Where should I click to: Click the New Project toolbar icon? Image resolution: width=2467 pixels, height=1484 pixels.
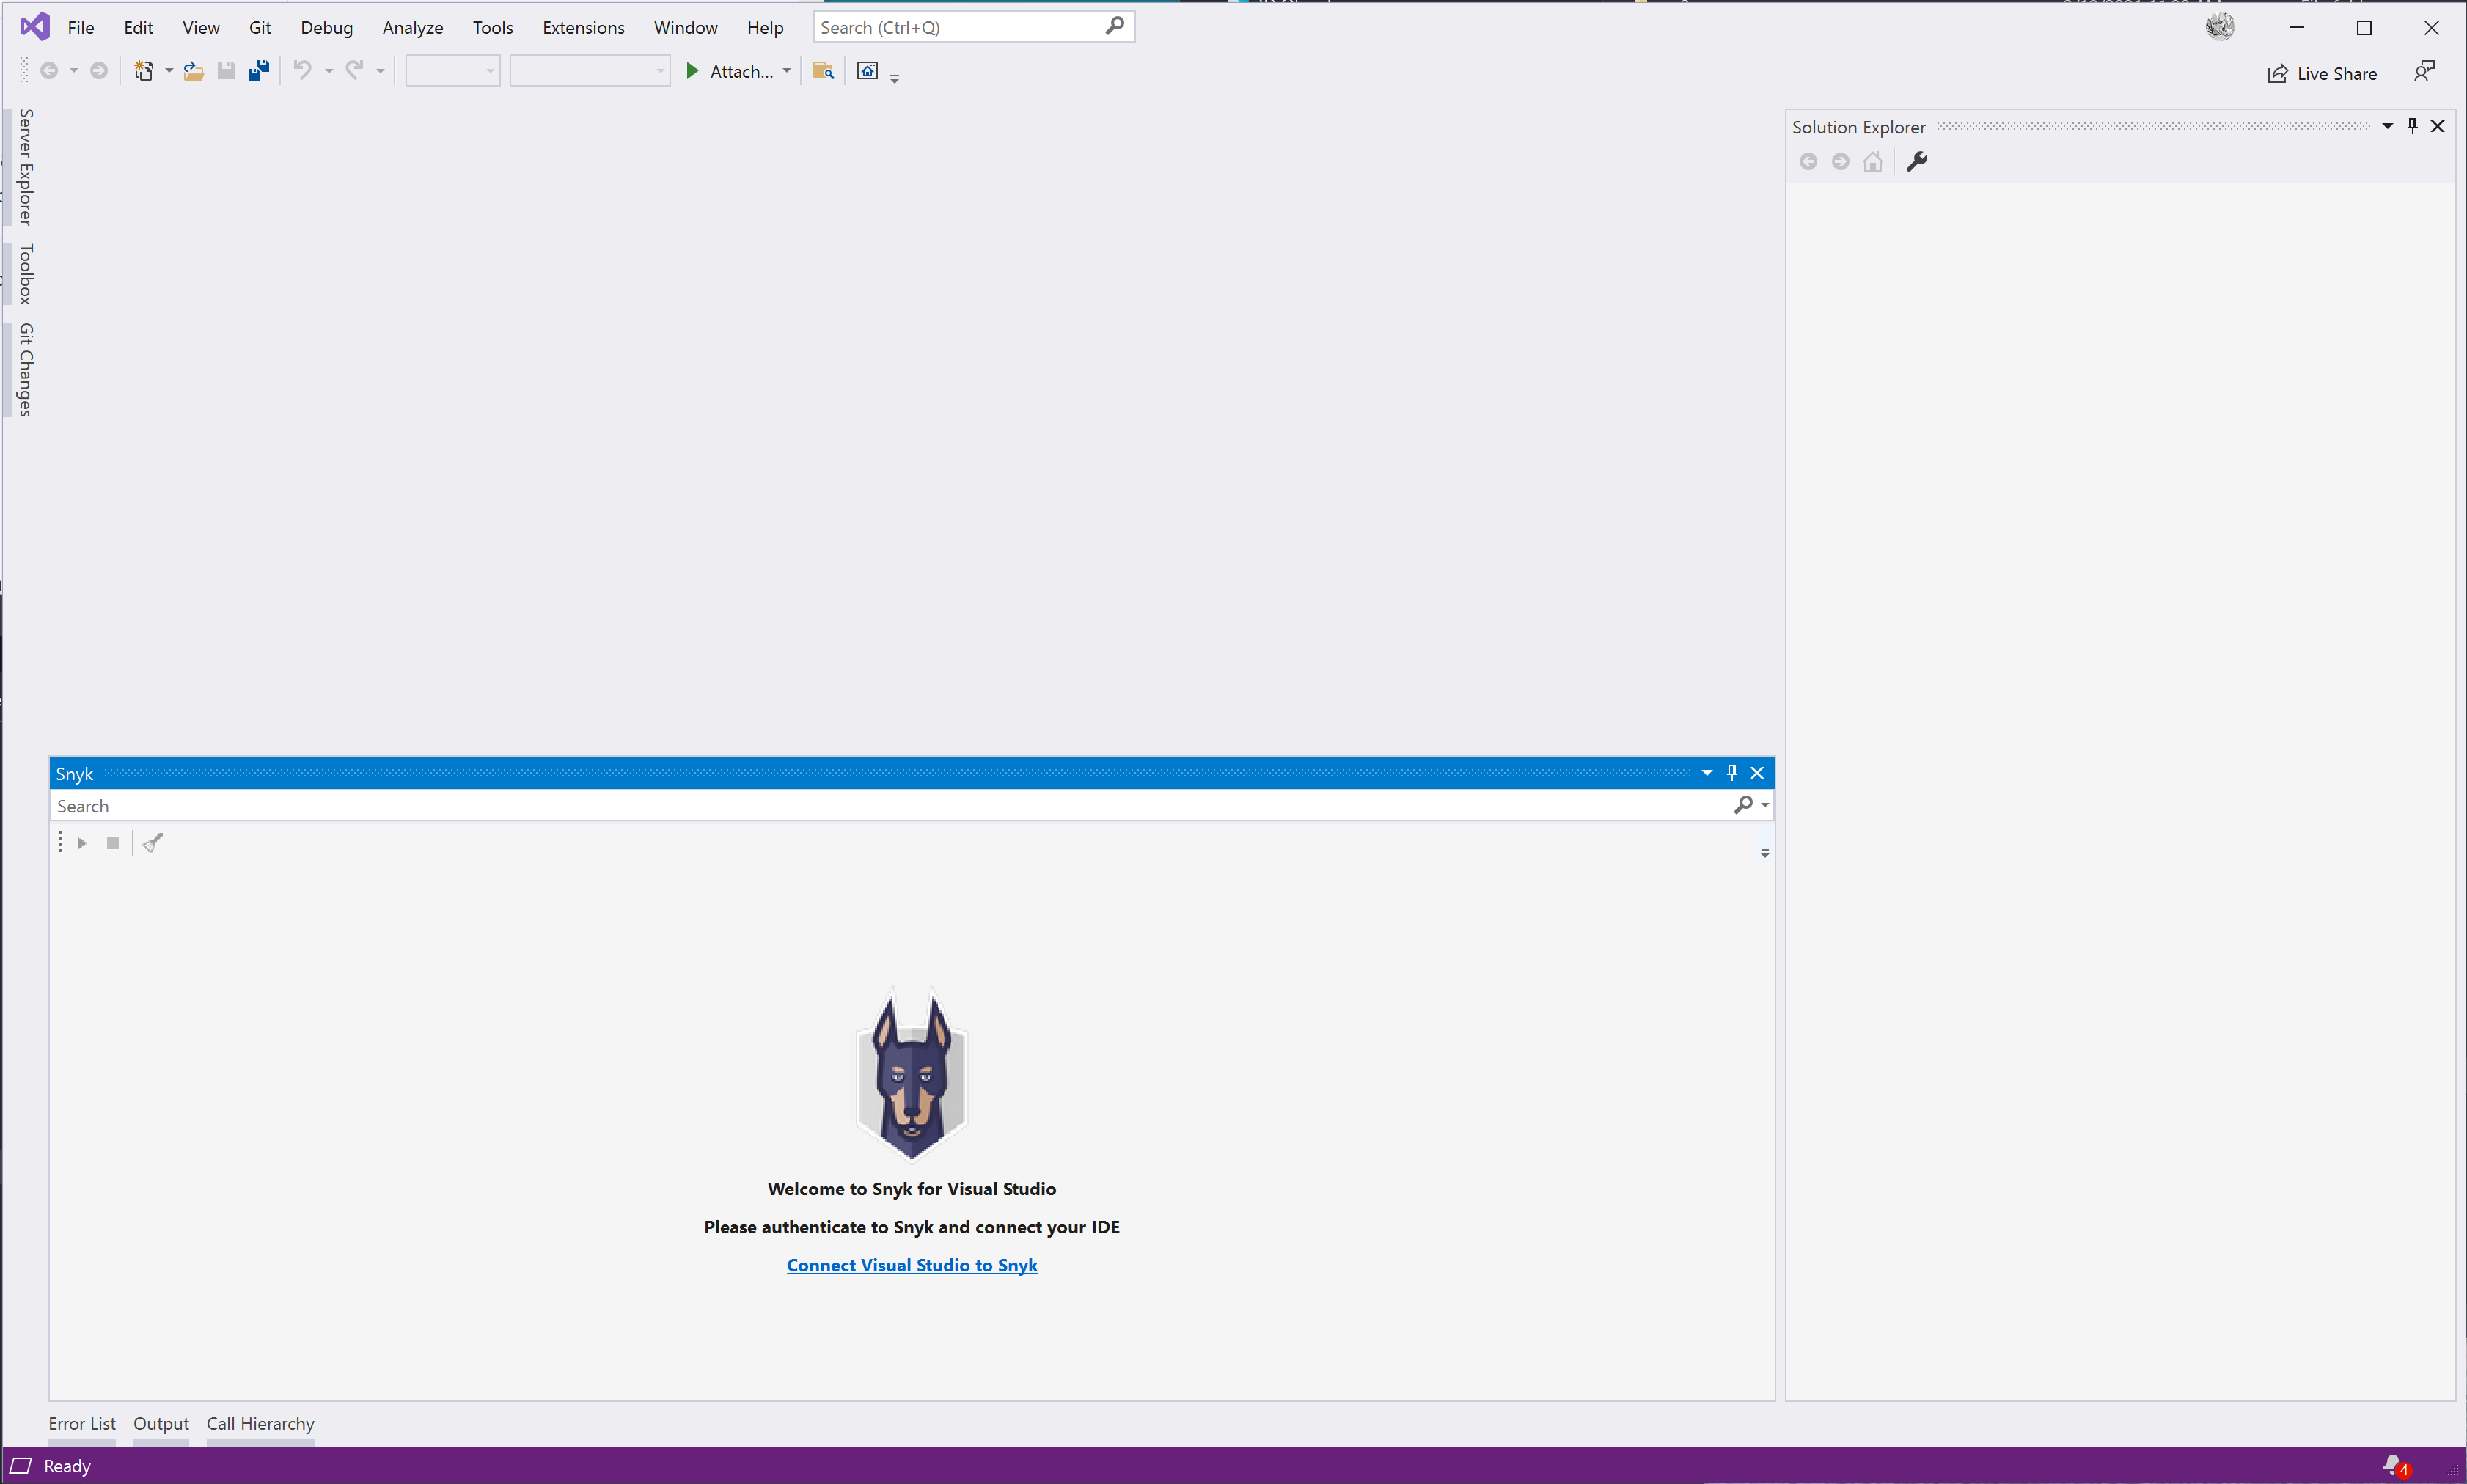coord(144,71)
